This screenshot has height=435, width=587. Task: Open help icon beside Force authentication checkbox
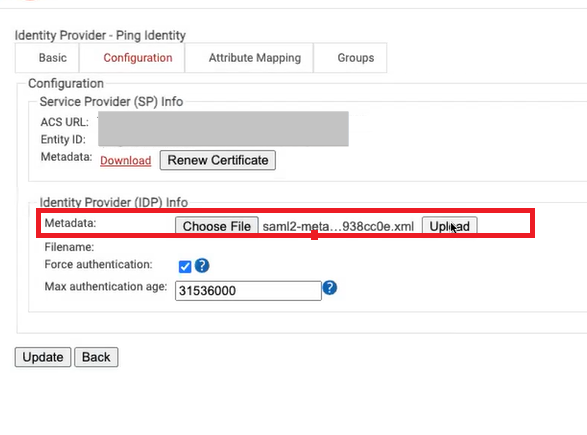(202, 266)
